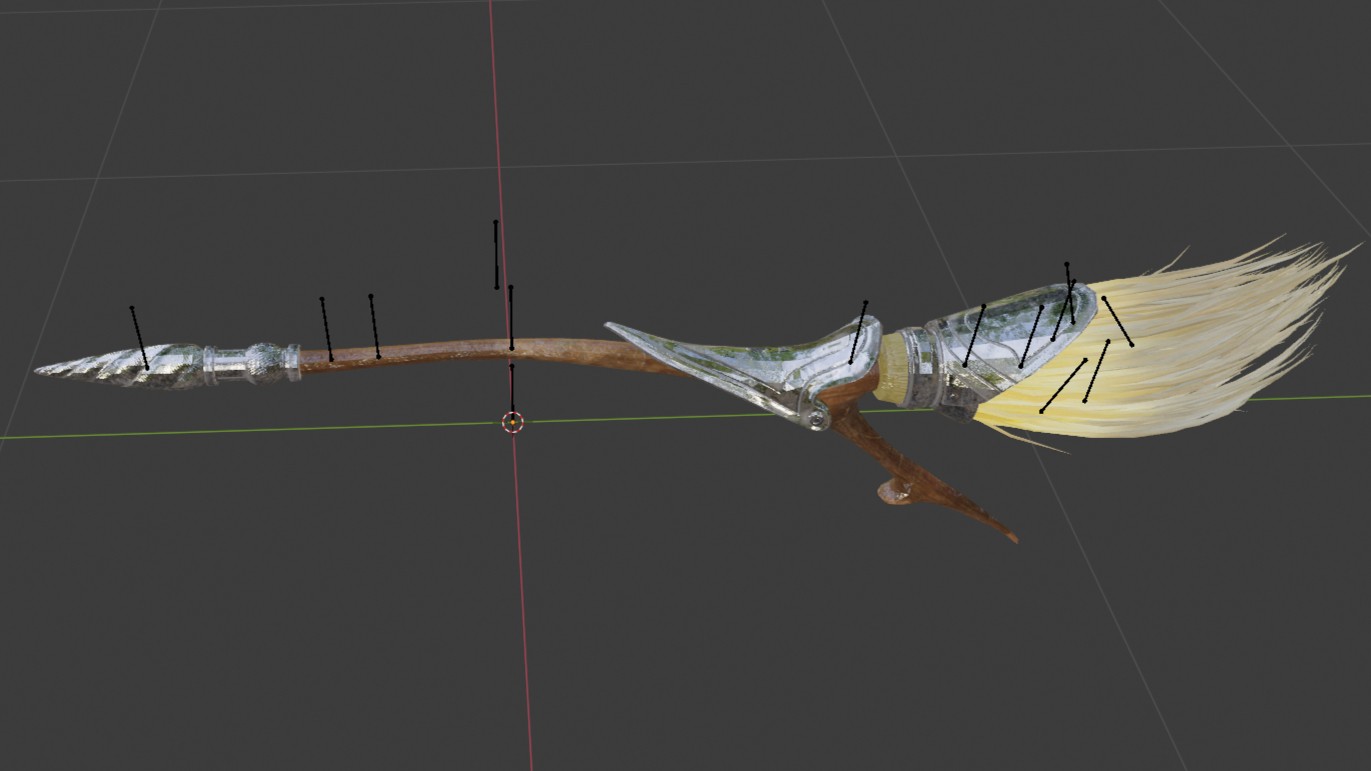The width and height of the screenshot is (1371, 771).
Task: Select the leftmost of the two handle bones
Action: click(326, 328)
